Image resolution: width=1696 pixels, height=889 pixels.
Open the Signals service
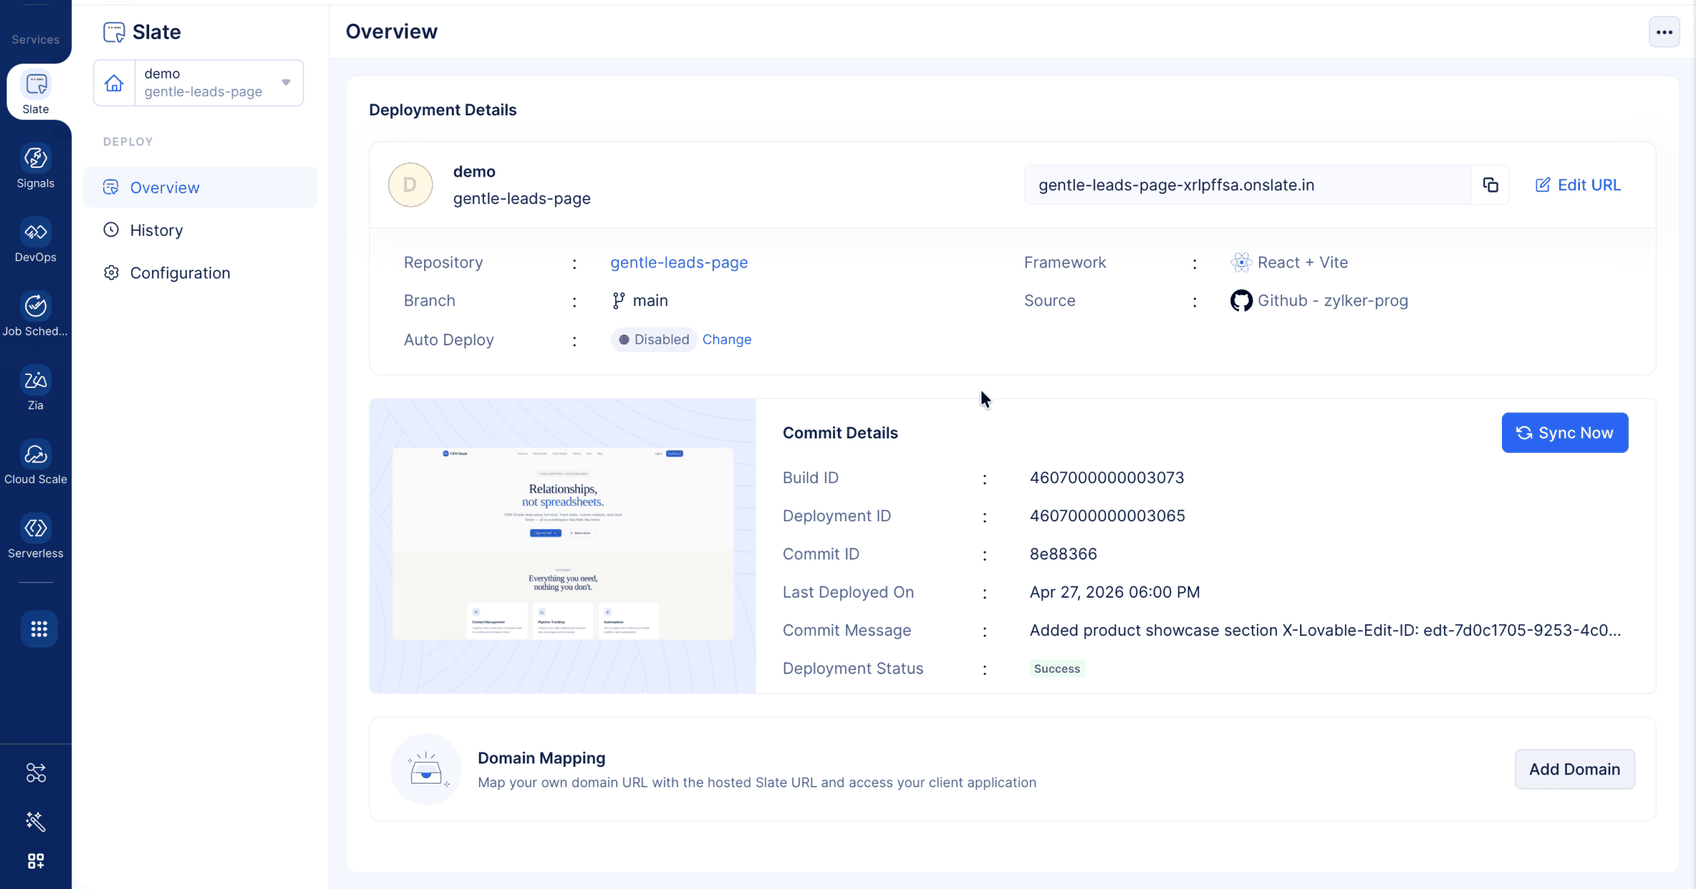36,167
